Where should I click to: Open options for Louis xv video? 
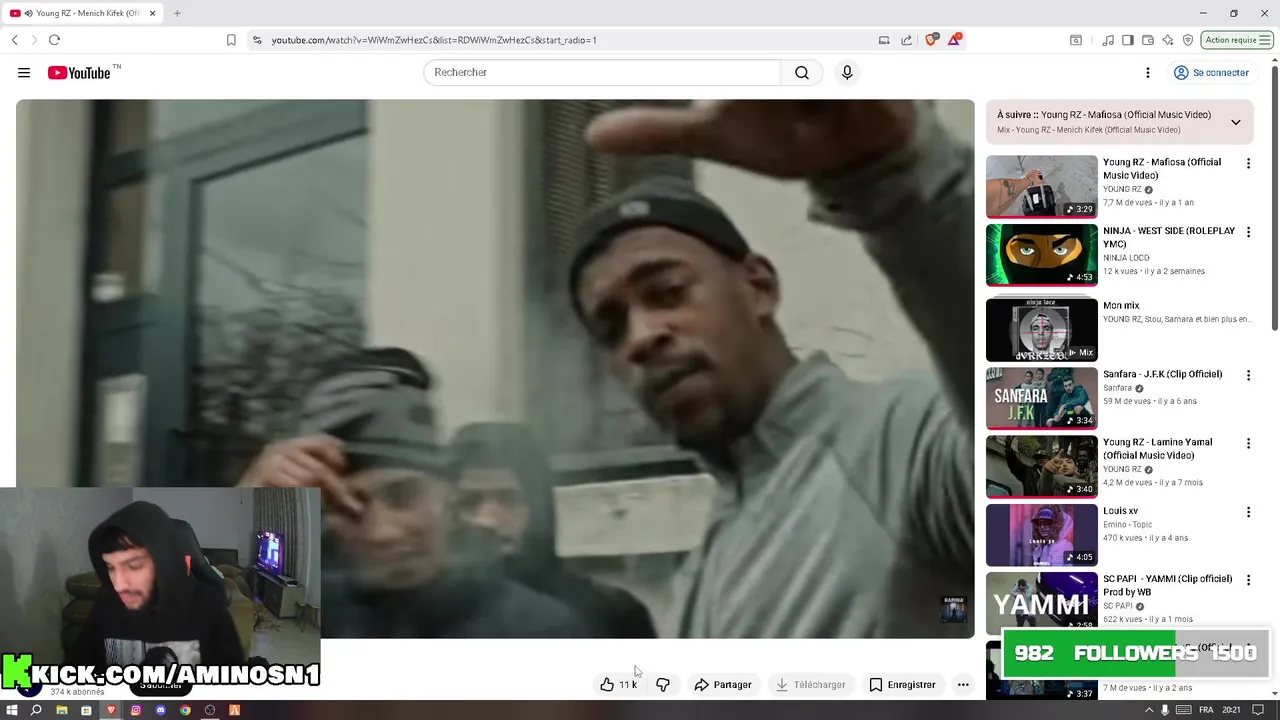pos(1248,512)
